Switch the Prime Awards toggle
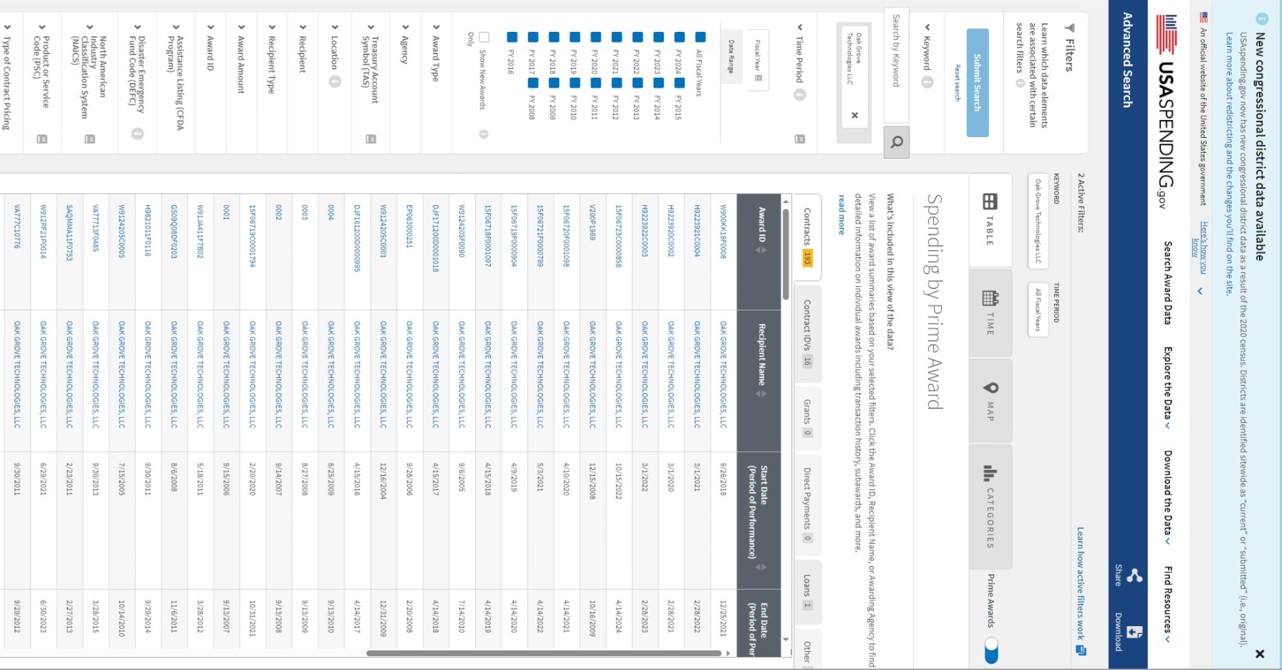The width and height of the screenshot is (1282, 670). coord(991,652)
